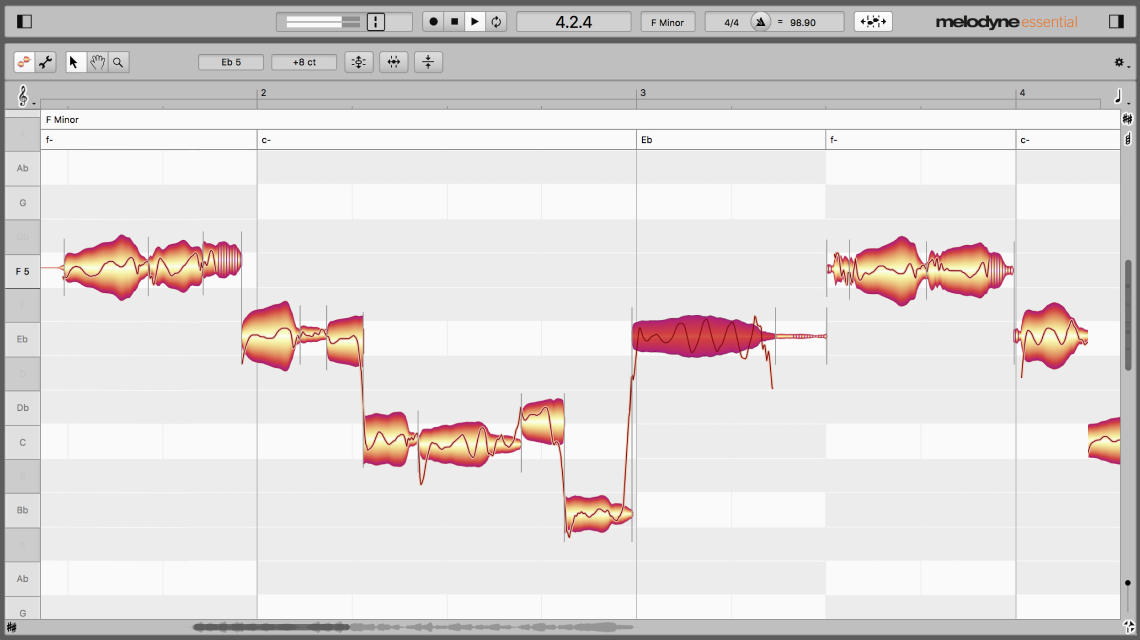Open the note assignment wrench tool
Screen dimensions: 1140x640
(x=46, y=62)
